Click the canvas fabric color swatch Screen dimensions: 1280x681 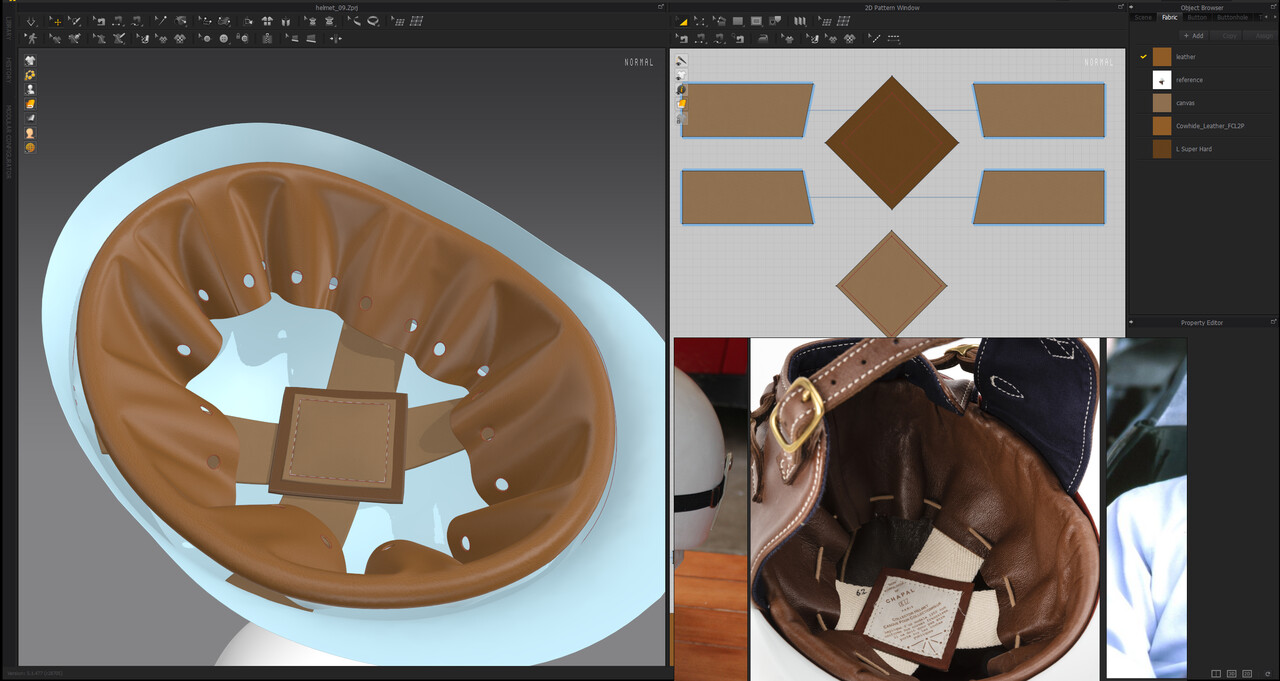coord(1162,103)
